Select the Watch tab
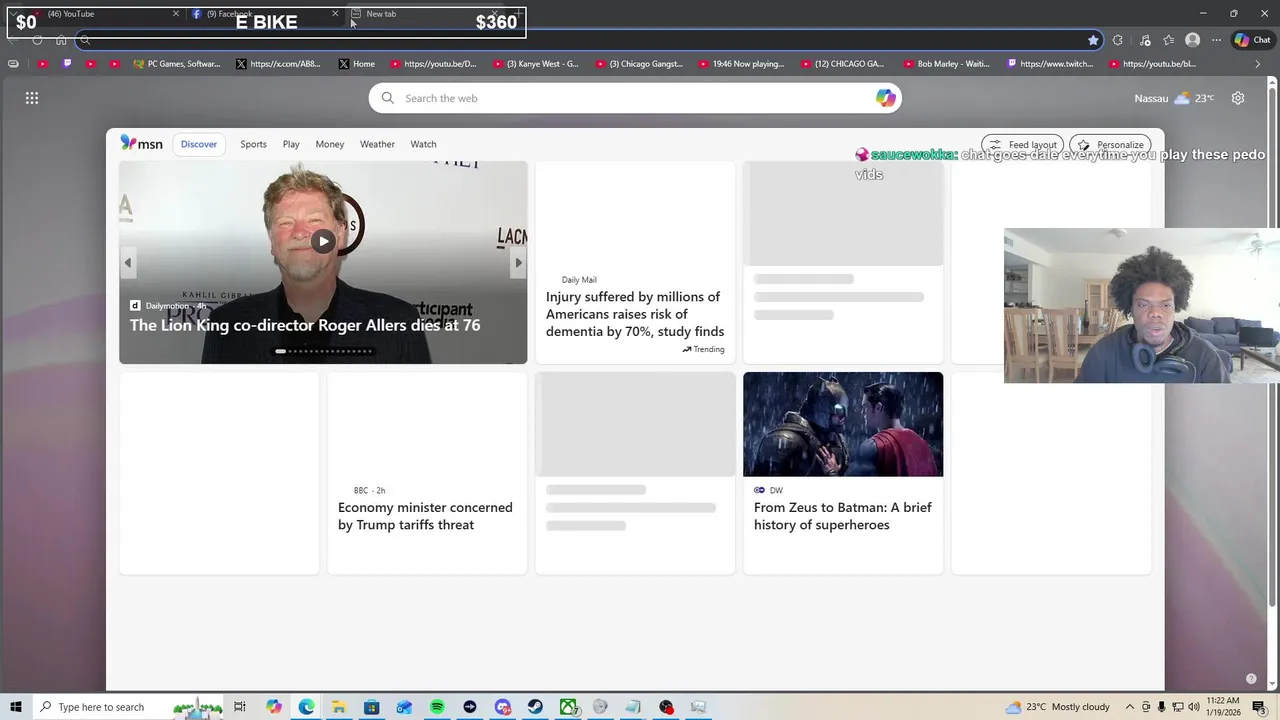The height and width of the screenshot is (720, 1280). (423, 144)
